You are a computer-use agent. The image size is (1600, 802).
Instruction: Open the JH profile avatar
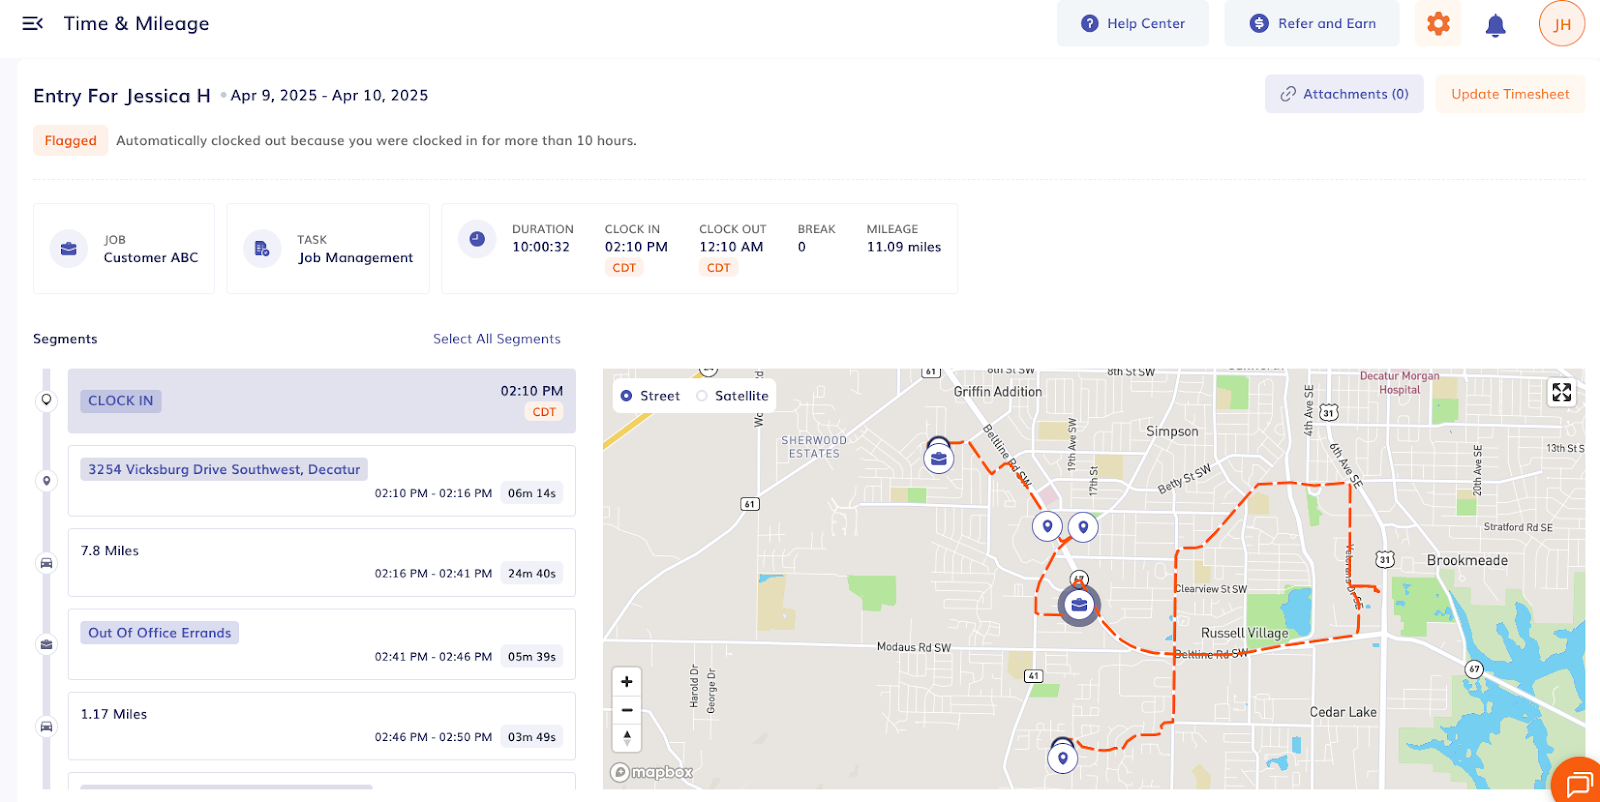(1562, 24)
